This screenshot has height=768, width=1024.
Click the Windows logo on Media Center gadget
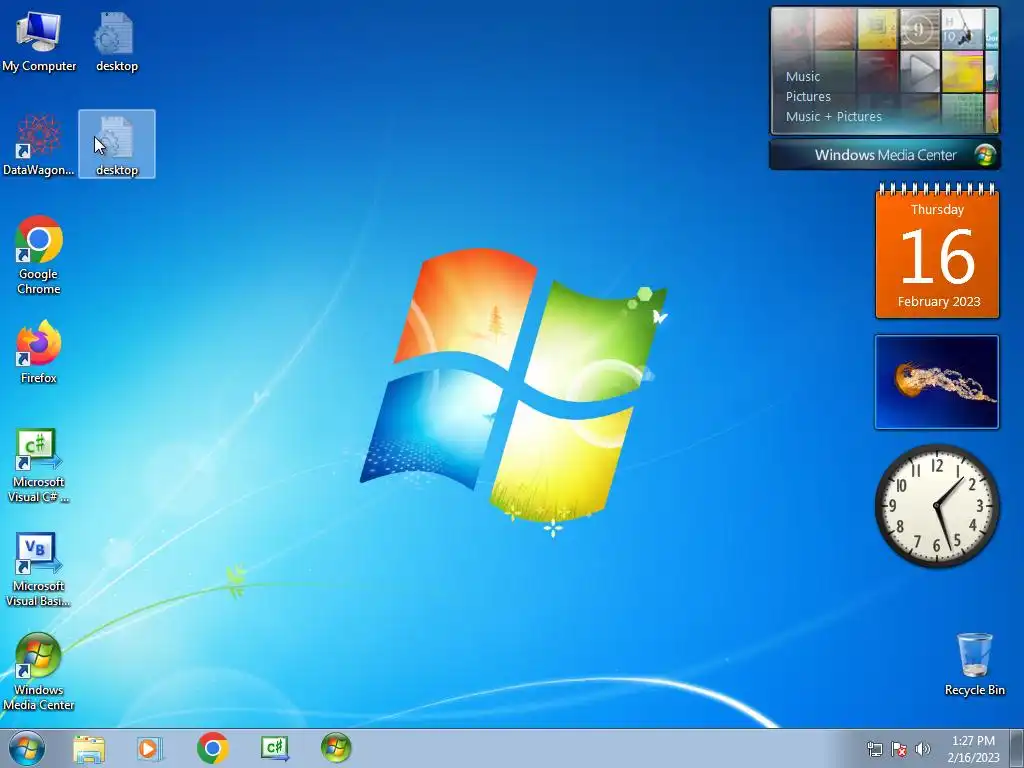[x=985, y=155]
